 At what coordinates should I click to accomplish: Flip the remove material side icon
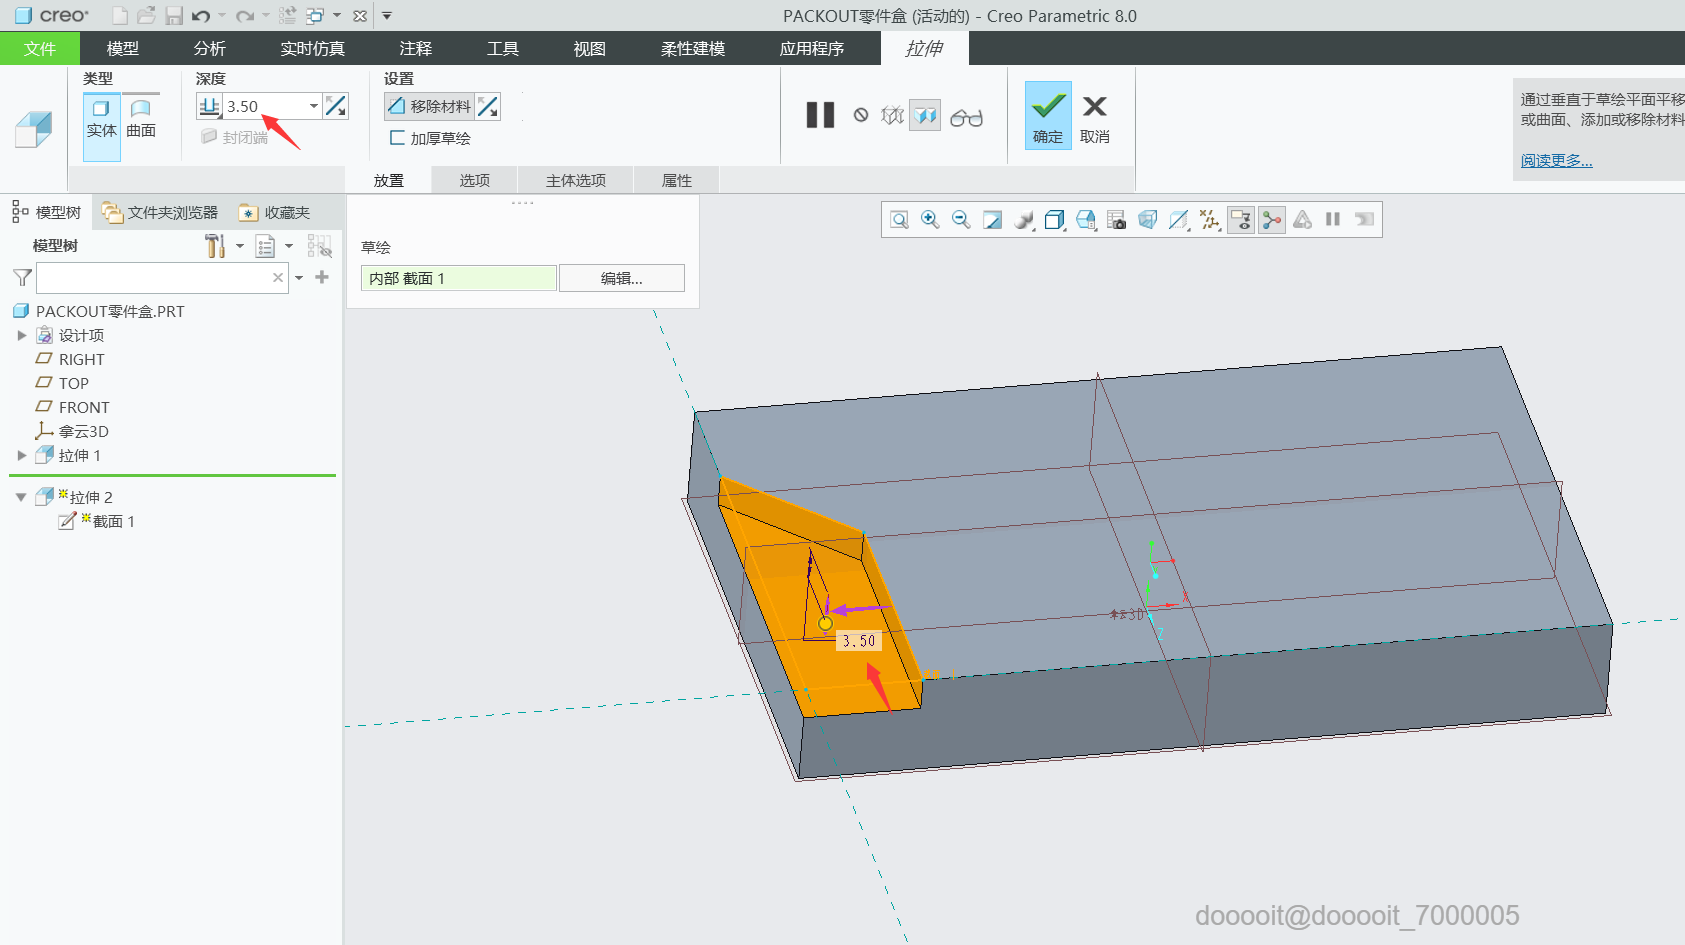(488, 106)
